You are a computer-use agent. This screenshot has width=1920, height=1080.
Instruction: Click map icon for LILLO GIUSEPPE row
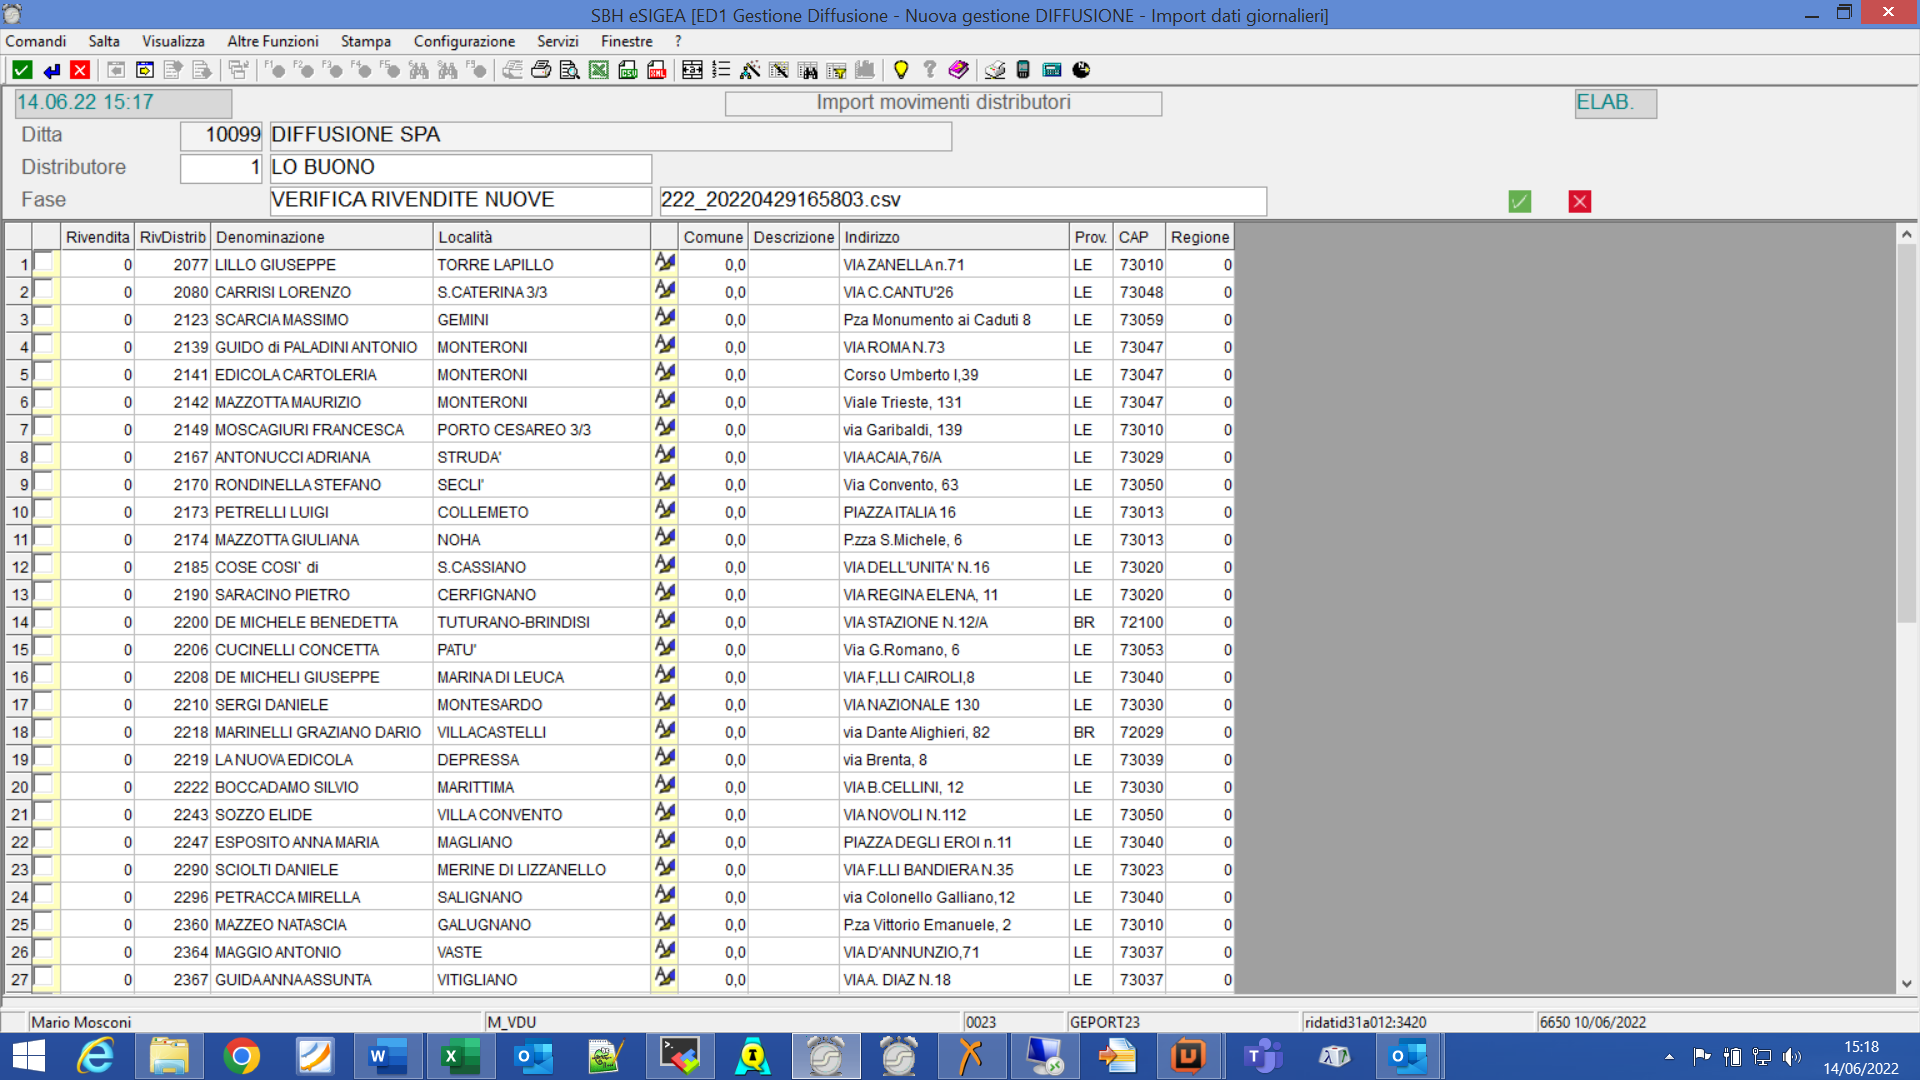[664, 263]
